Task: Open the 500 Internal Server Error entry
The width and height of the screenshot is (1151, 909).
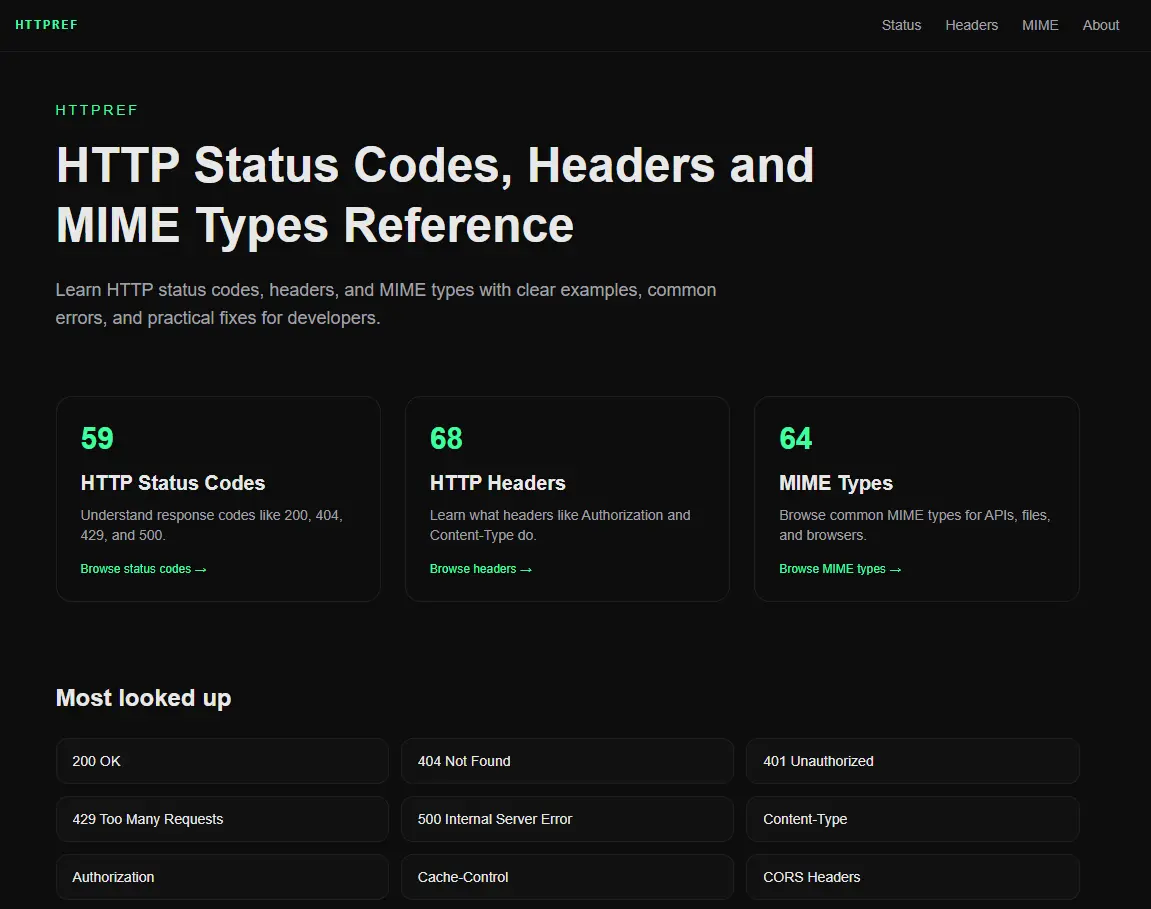Action: pos(567,819)
